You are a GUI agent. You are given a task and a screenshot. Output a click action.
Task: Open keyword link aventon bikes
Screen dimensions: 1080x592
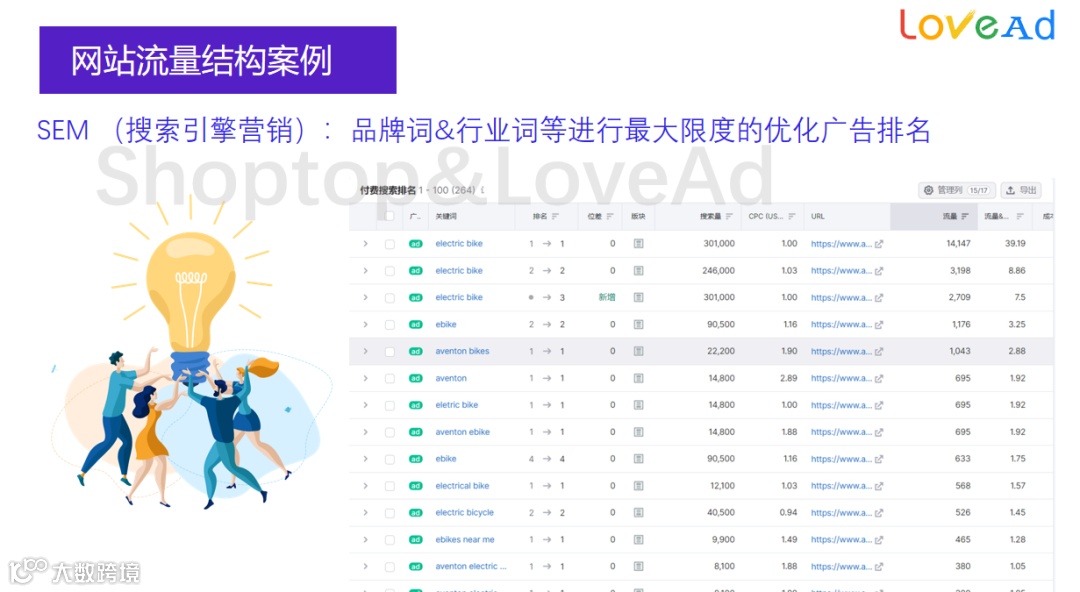(462, 351)
